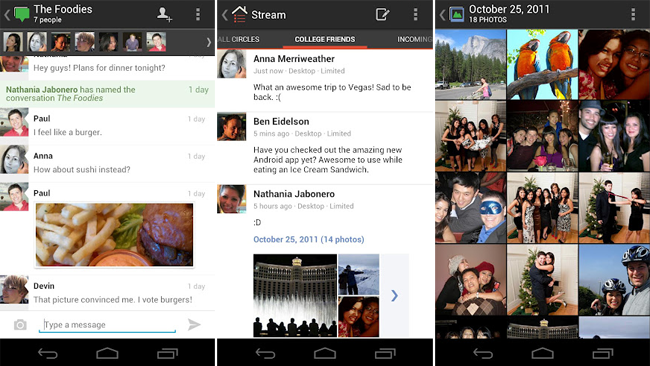Select first participant avatar in people strip
This screenshot has width=650, height=366.
point(13,42)
